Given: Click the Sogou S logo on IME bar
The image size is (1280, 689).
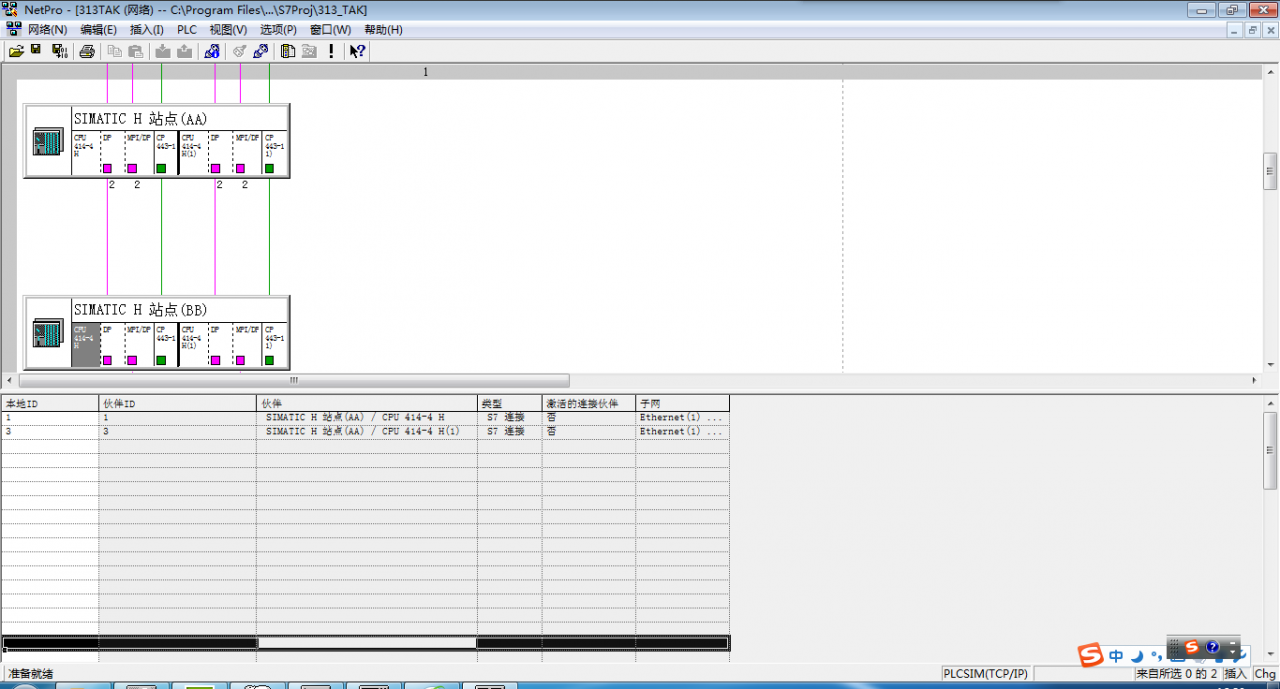Looking at the screenshot, I should point(1089,655).
